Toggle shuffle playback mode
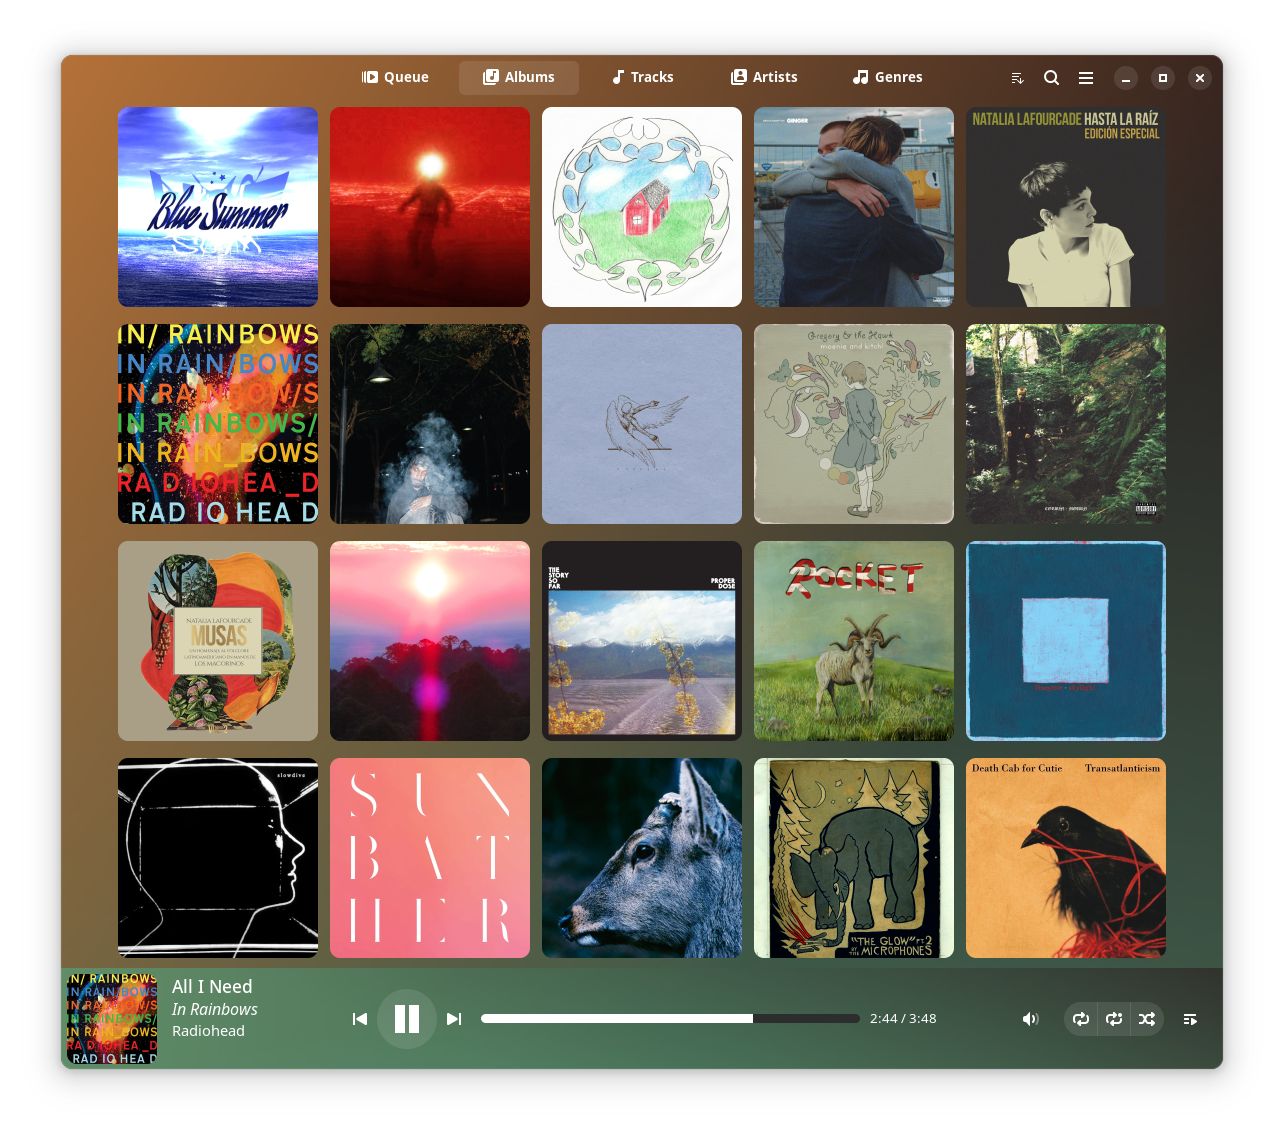The width and height of the screenshot is (1284, 1136). coord(1148,1018)
